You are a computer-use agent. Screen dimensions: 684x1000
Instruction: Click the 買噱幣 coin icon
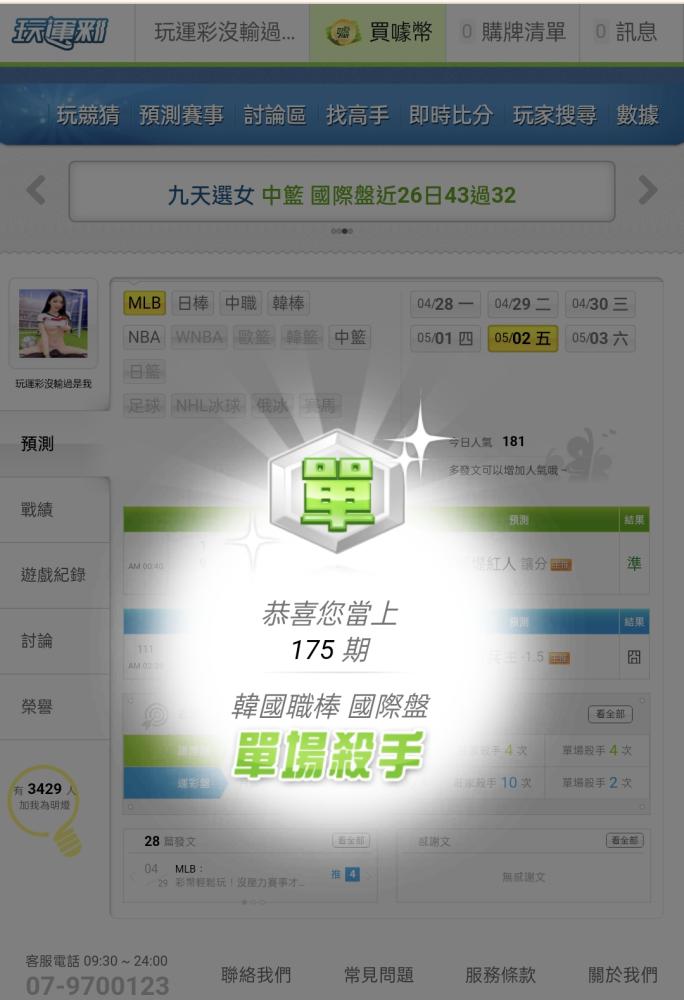pos(343,33)
